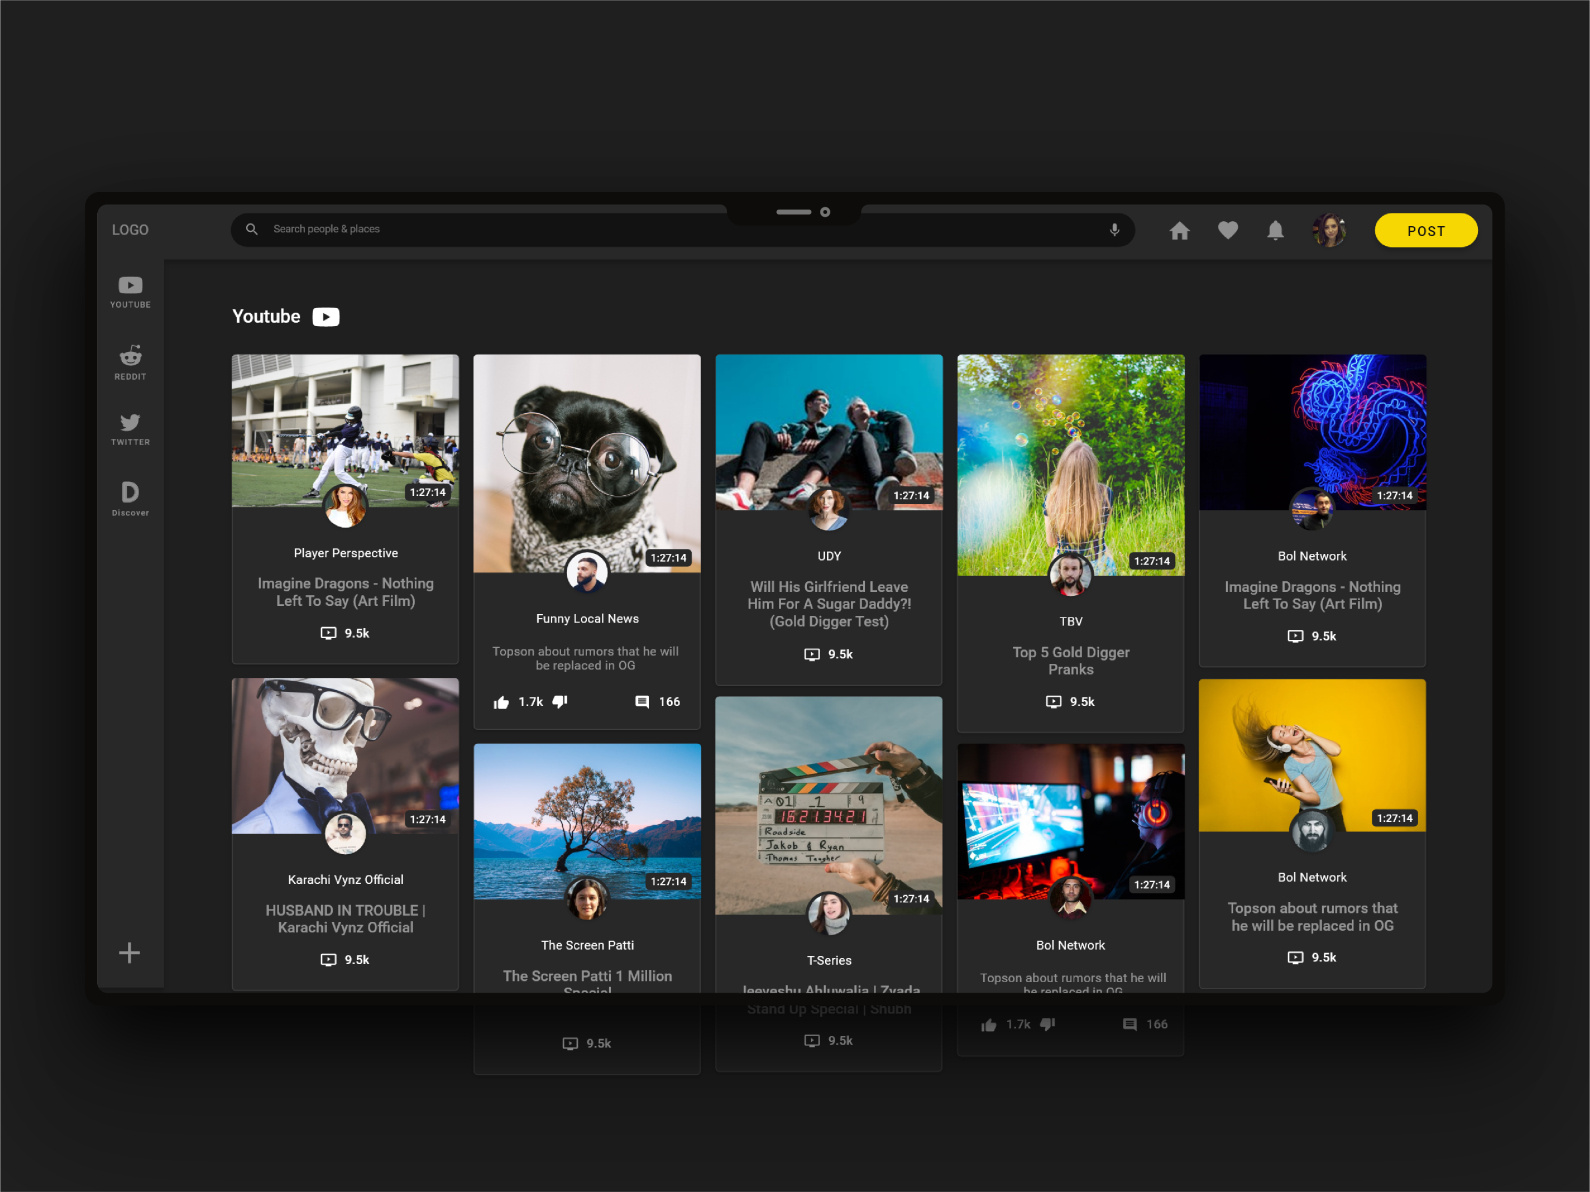Open the yellow dancing girl video thumbnail
1590x1192 pixels.
click(x=1313, y=755)
